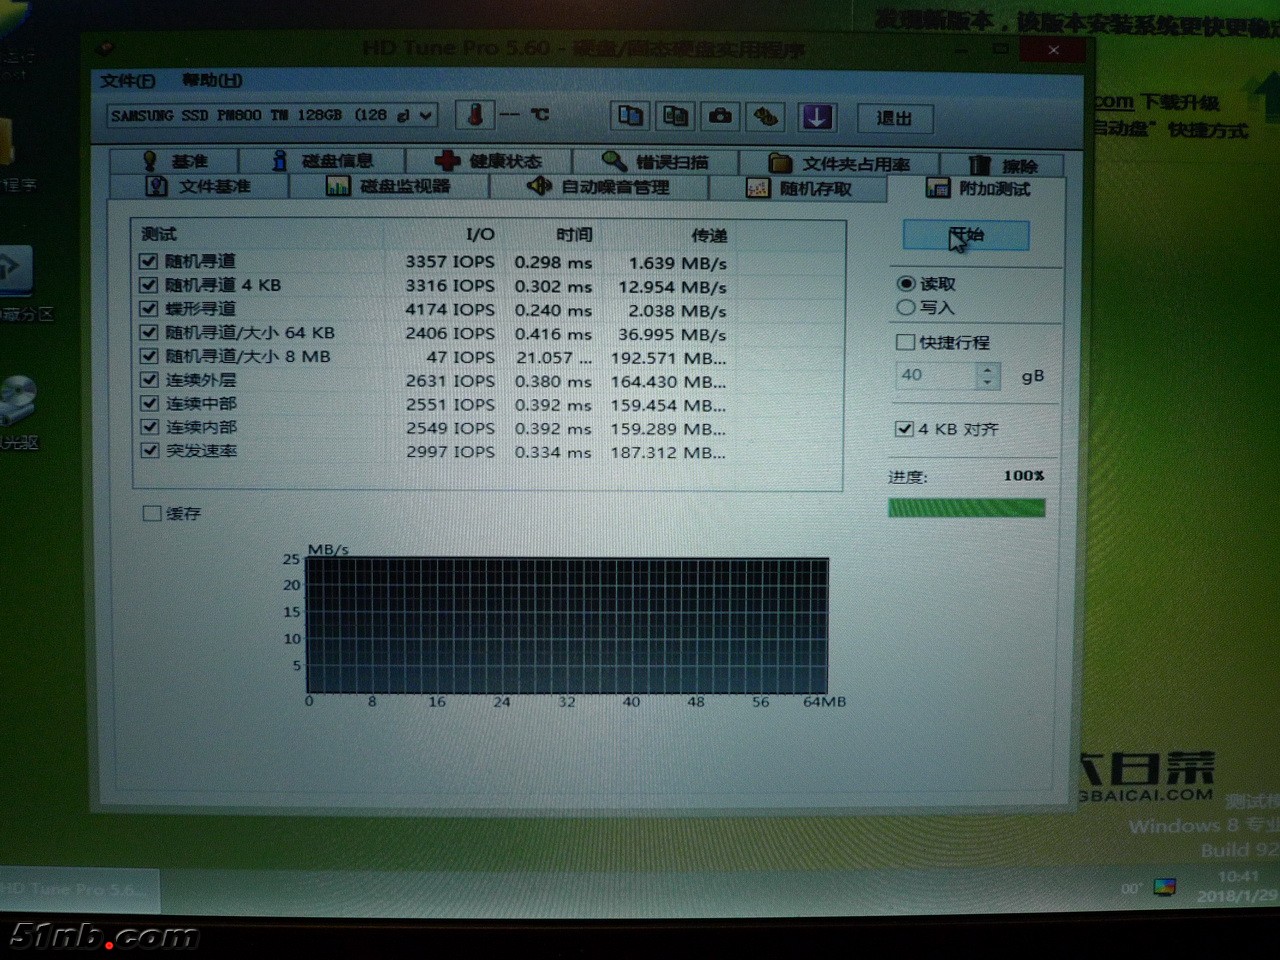
Task: Enable the 缓存 checkbox
Action: point(152,513)
